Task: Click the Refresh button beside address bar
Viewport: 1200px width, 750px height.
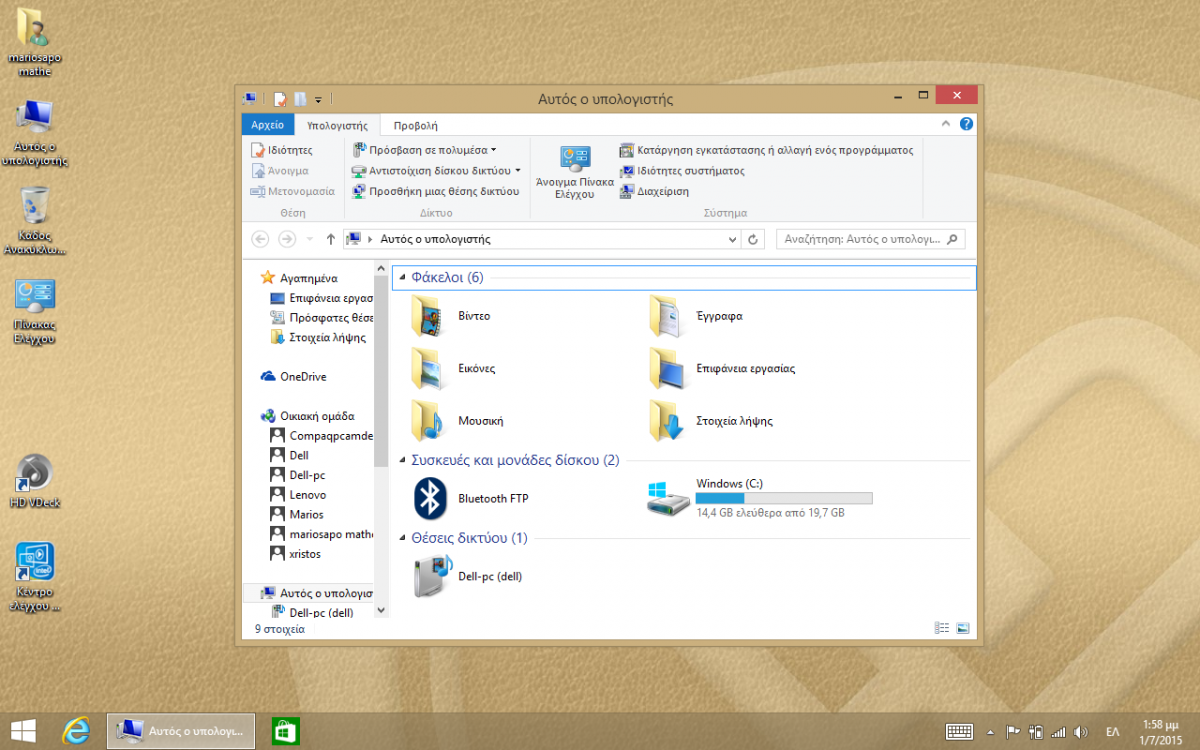Action: point(755,239)
